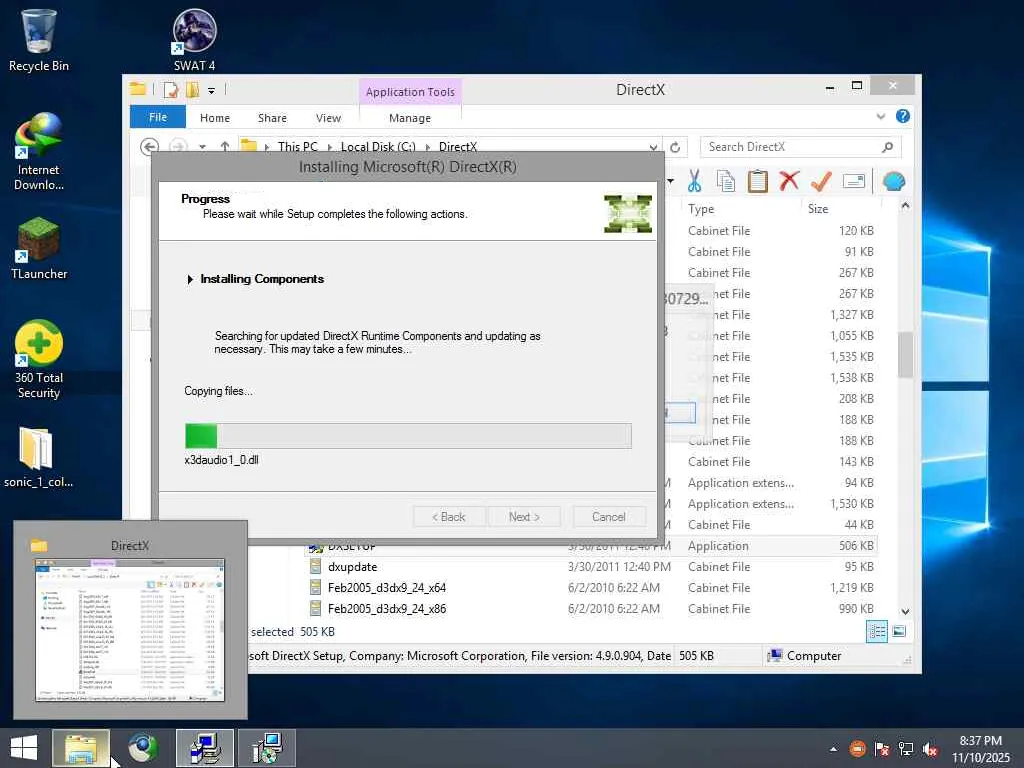Viewport: 1024px width, 768px height.
Task: Click the Back button in DirectX setup
Action: pyautogui.click(x=449, y=517)
